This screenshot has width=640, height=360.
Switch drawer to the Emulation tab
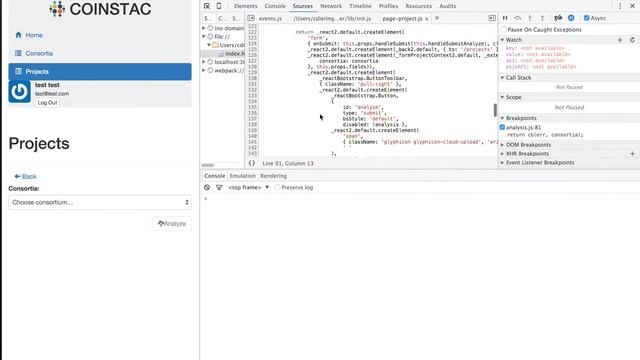pyautogui.click(x=242, y=176)
